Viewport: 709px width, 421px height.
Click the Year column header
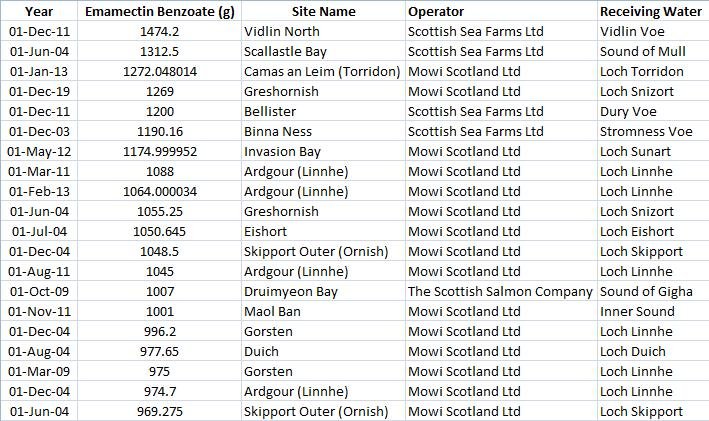[x=39, y=12]
